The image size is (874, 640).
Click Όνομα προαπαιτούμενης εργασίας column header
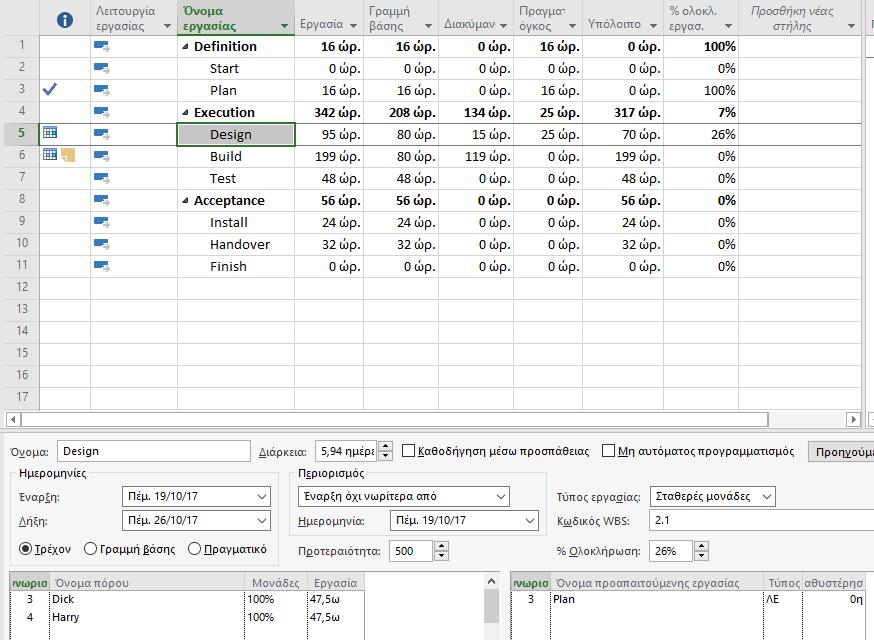(657, 583)
